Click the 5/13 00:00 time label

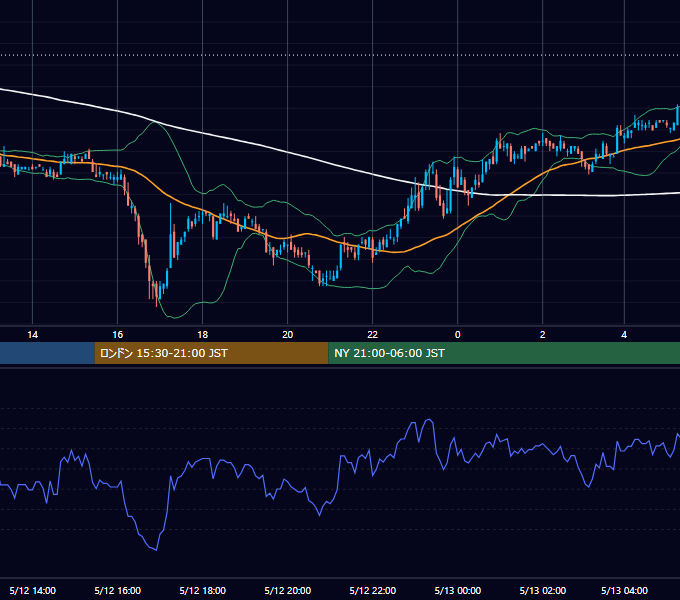458,590
